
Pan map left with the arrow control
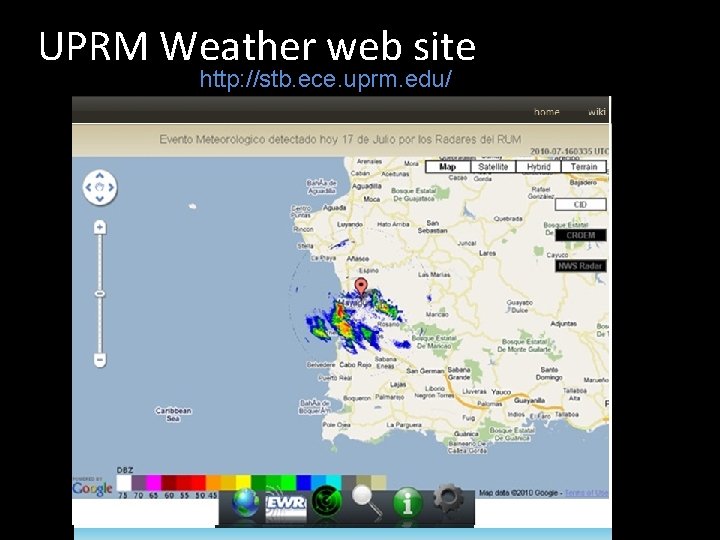[x=88, y=187]
